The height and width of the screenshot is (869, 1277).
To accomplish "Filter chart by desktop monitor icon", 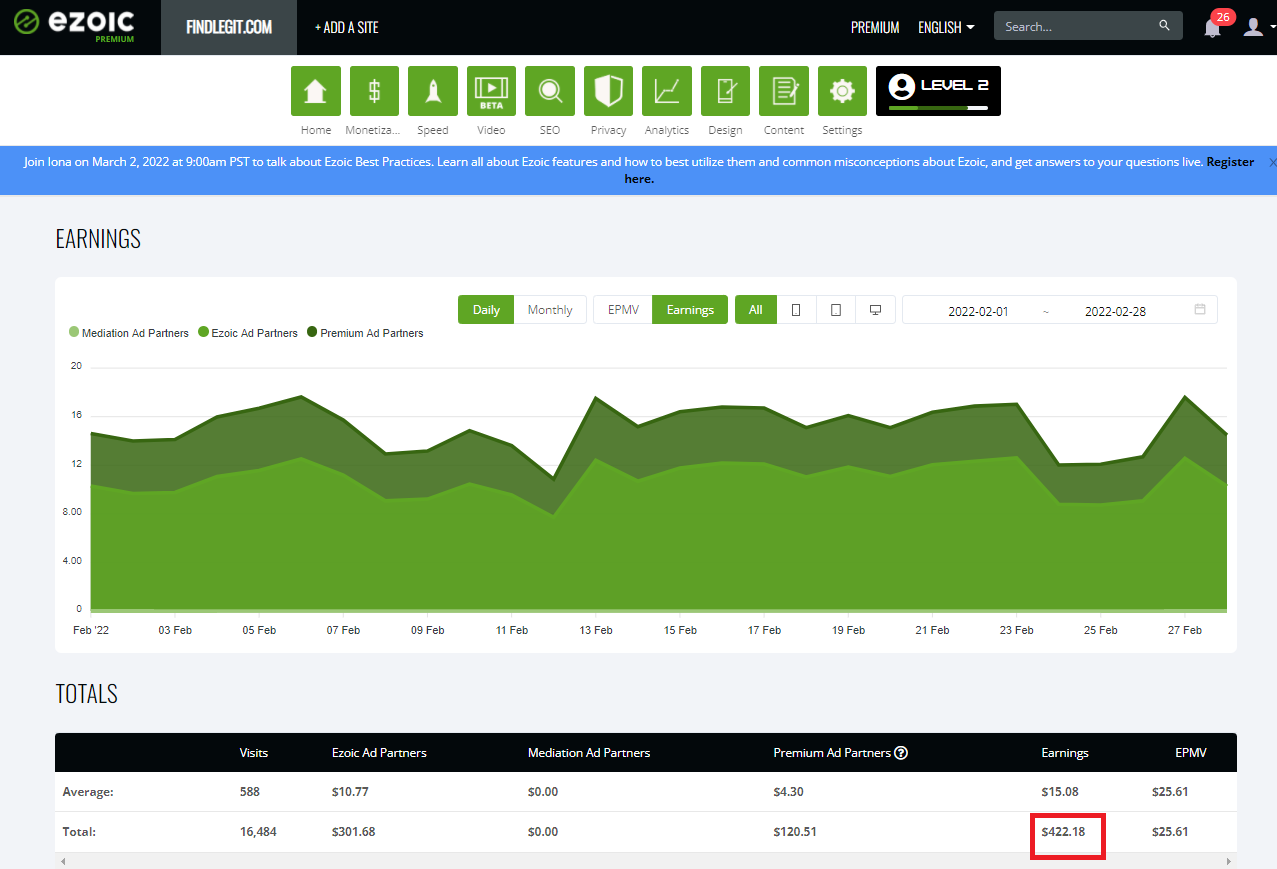I will point(876,310).
